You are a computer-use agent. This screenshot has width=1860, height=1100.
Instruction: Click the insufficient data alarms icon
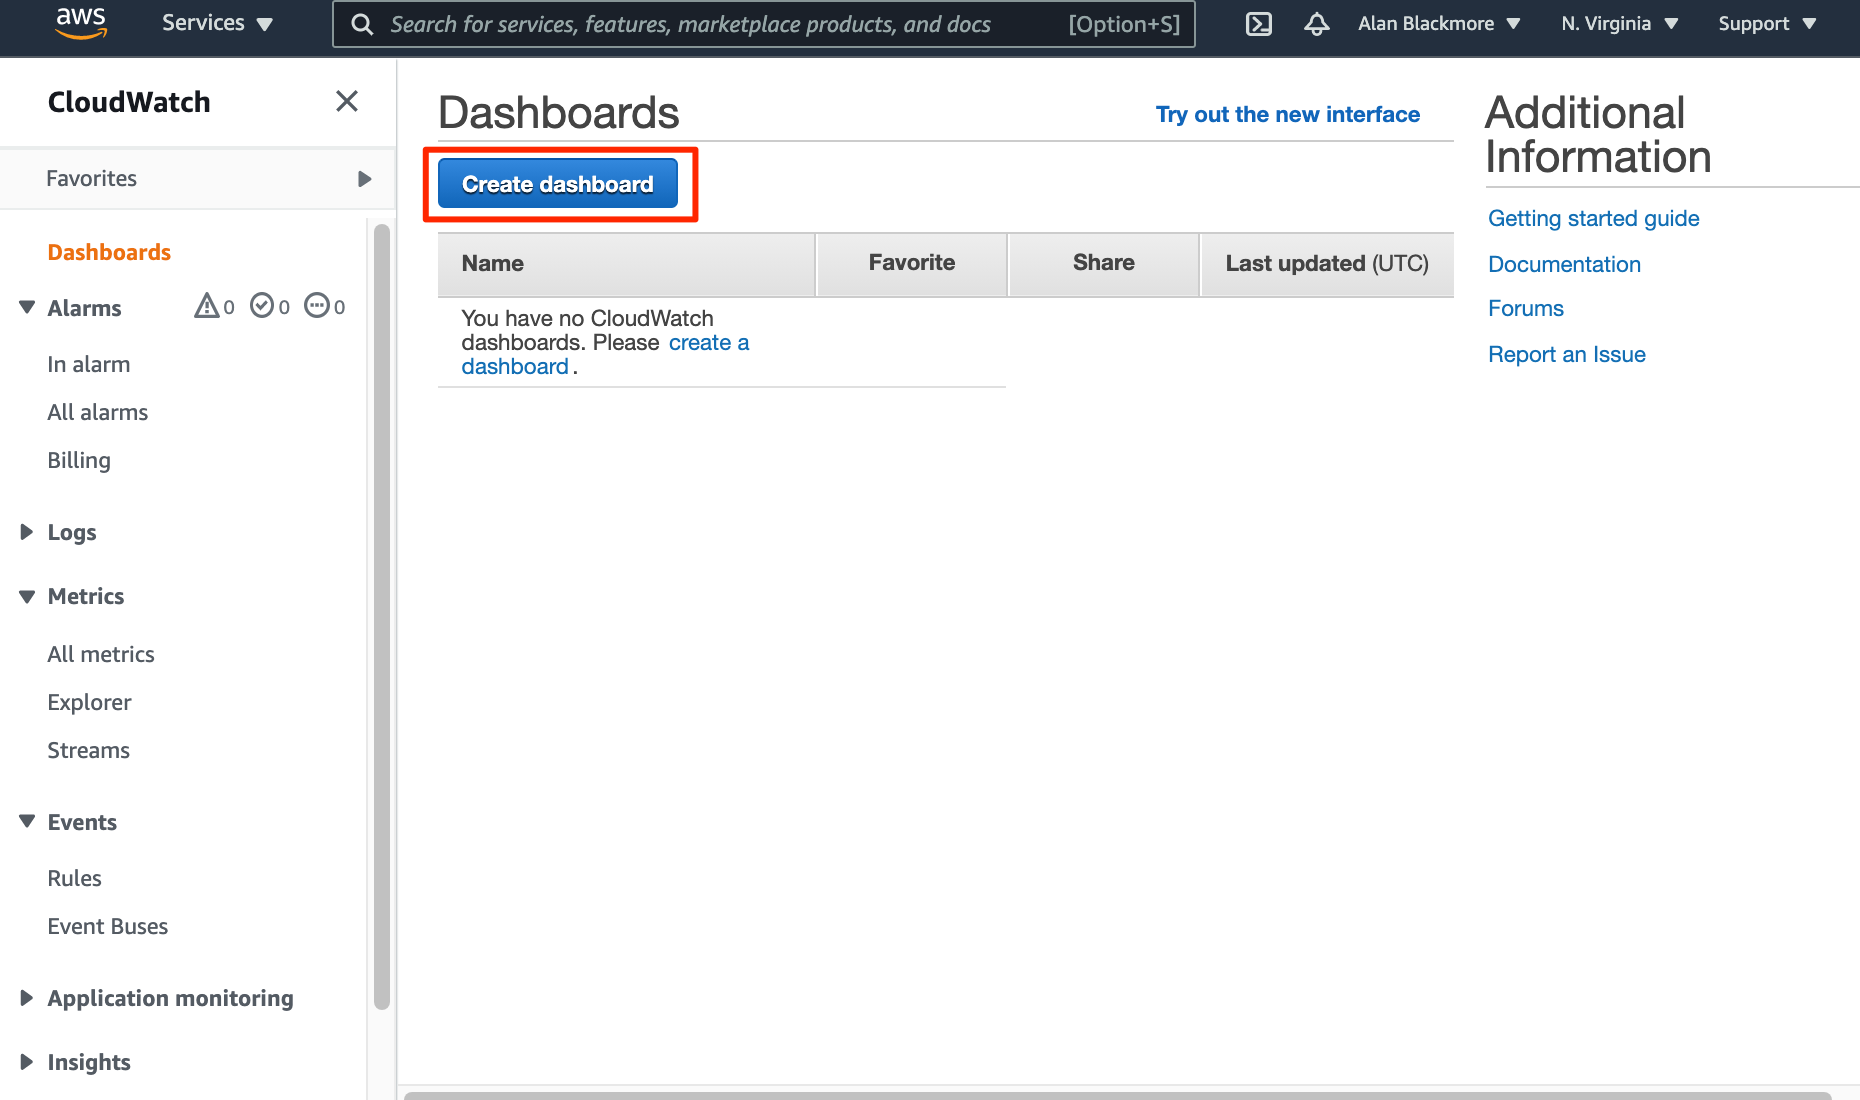click(x=317, y=306)
